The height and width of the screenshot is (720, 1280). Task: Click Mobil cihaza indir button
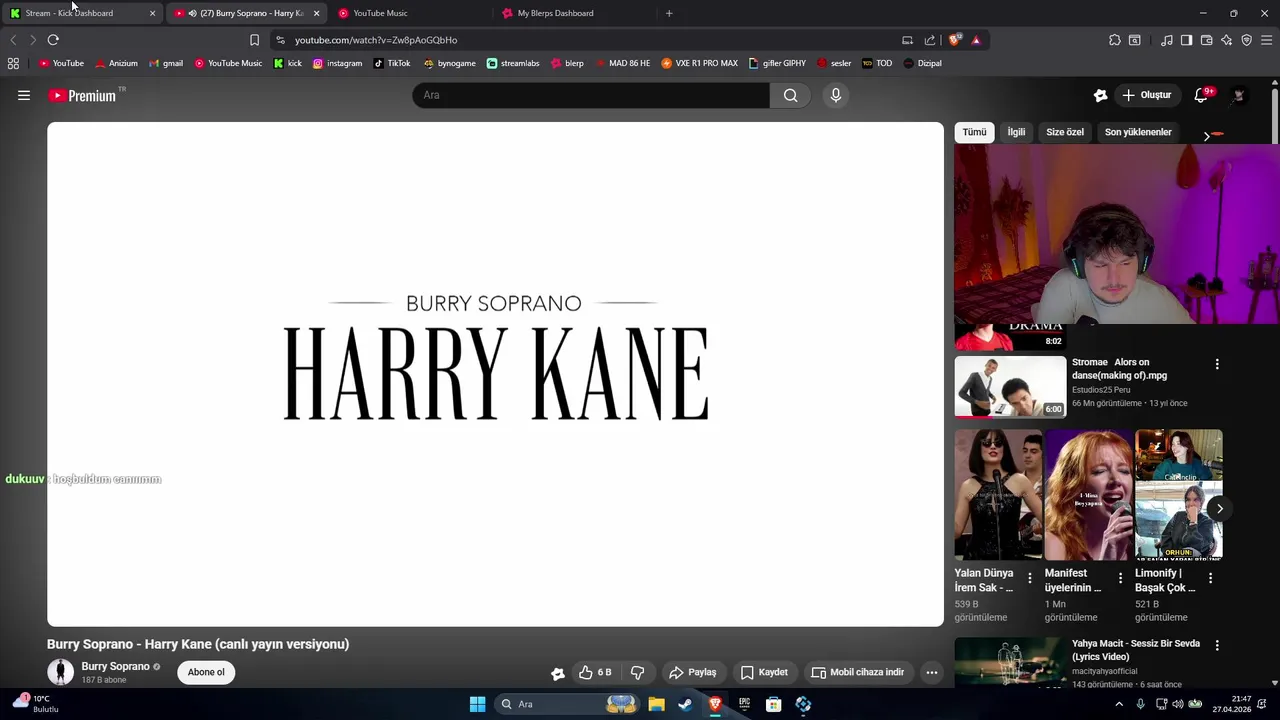tap(858, 672)
